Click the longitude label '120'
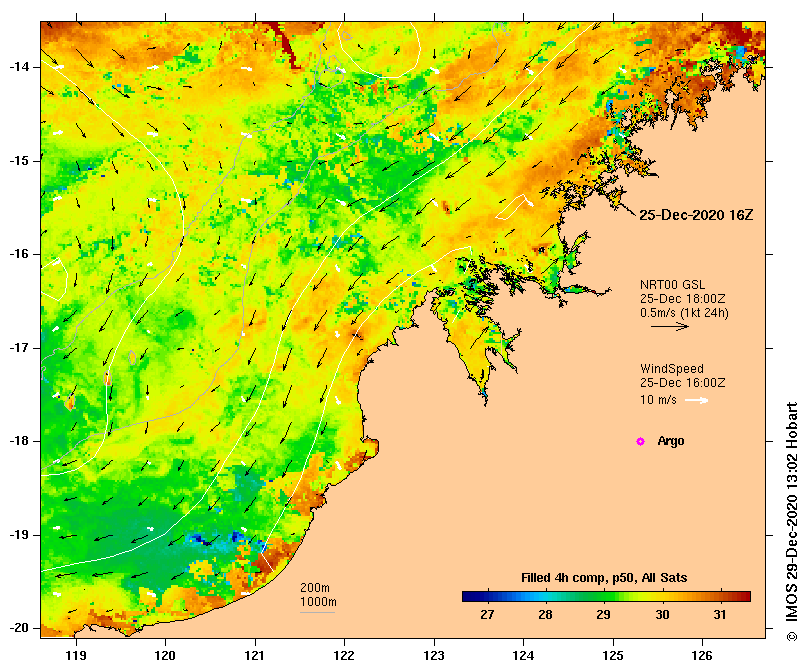Image resolution: width=809 pixels, height=672 pixels. (165, 655)
